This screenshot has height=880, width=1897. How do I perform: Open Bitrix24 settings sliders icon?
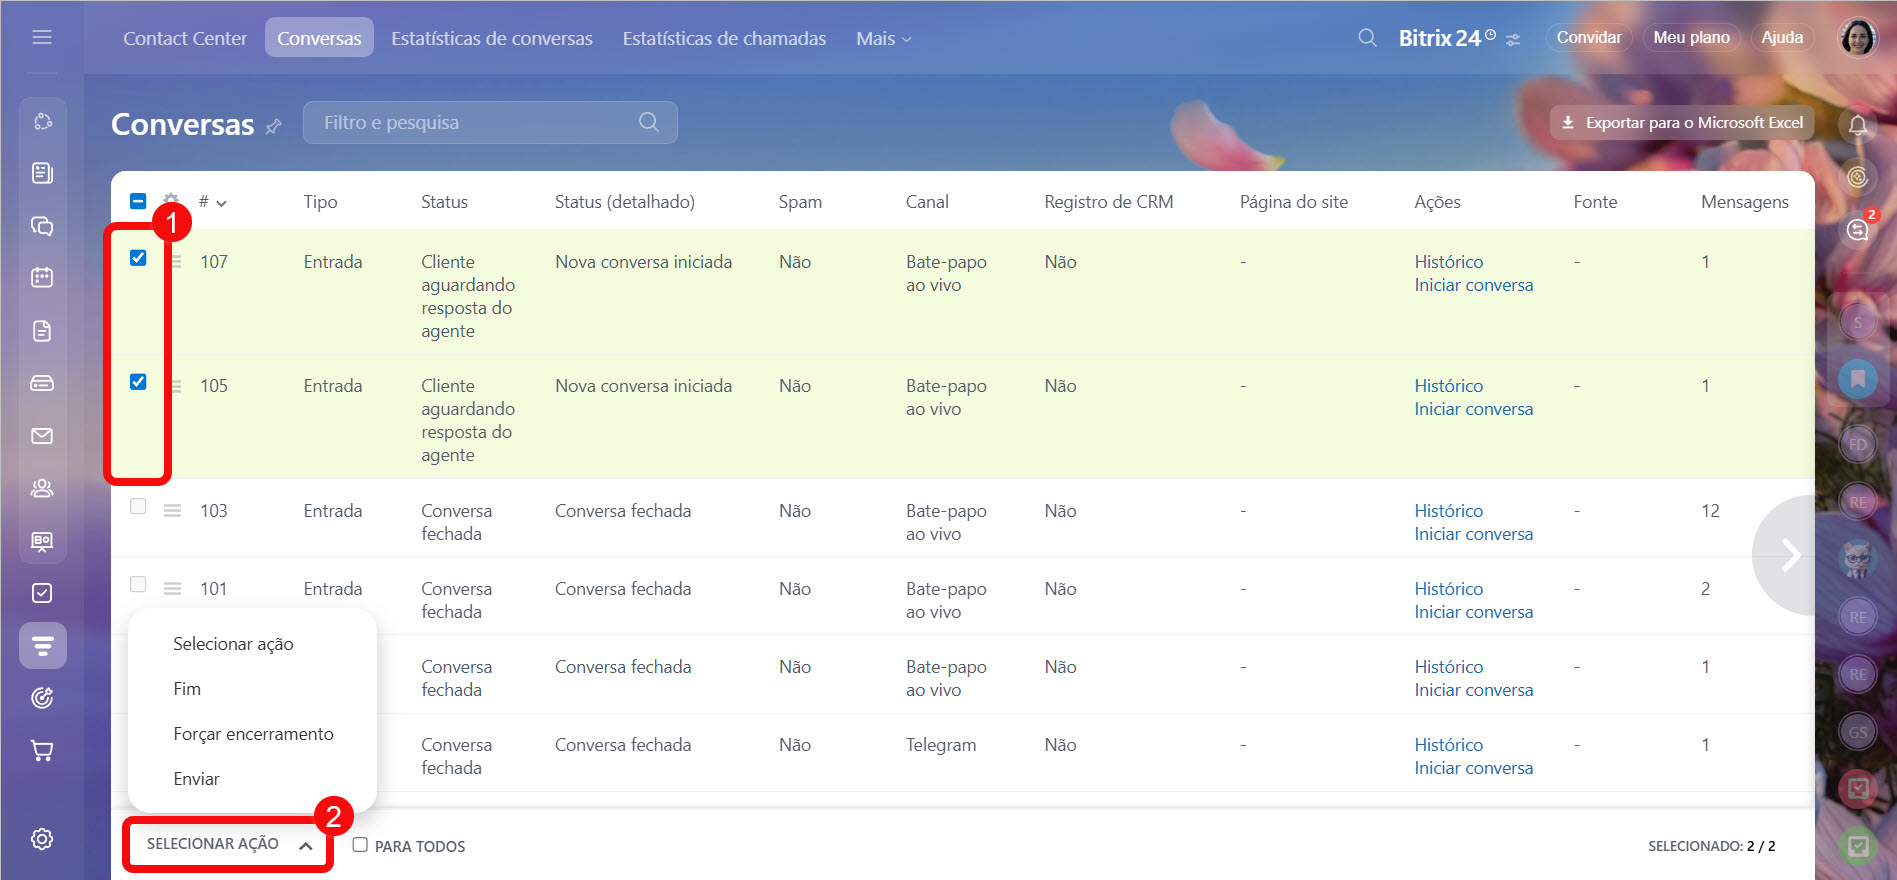[1513, 40]
